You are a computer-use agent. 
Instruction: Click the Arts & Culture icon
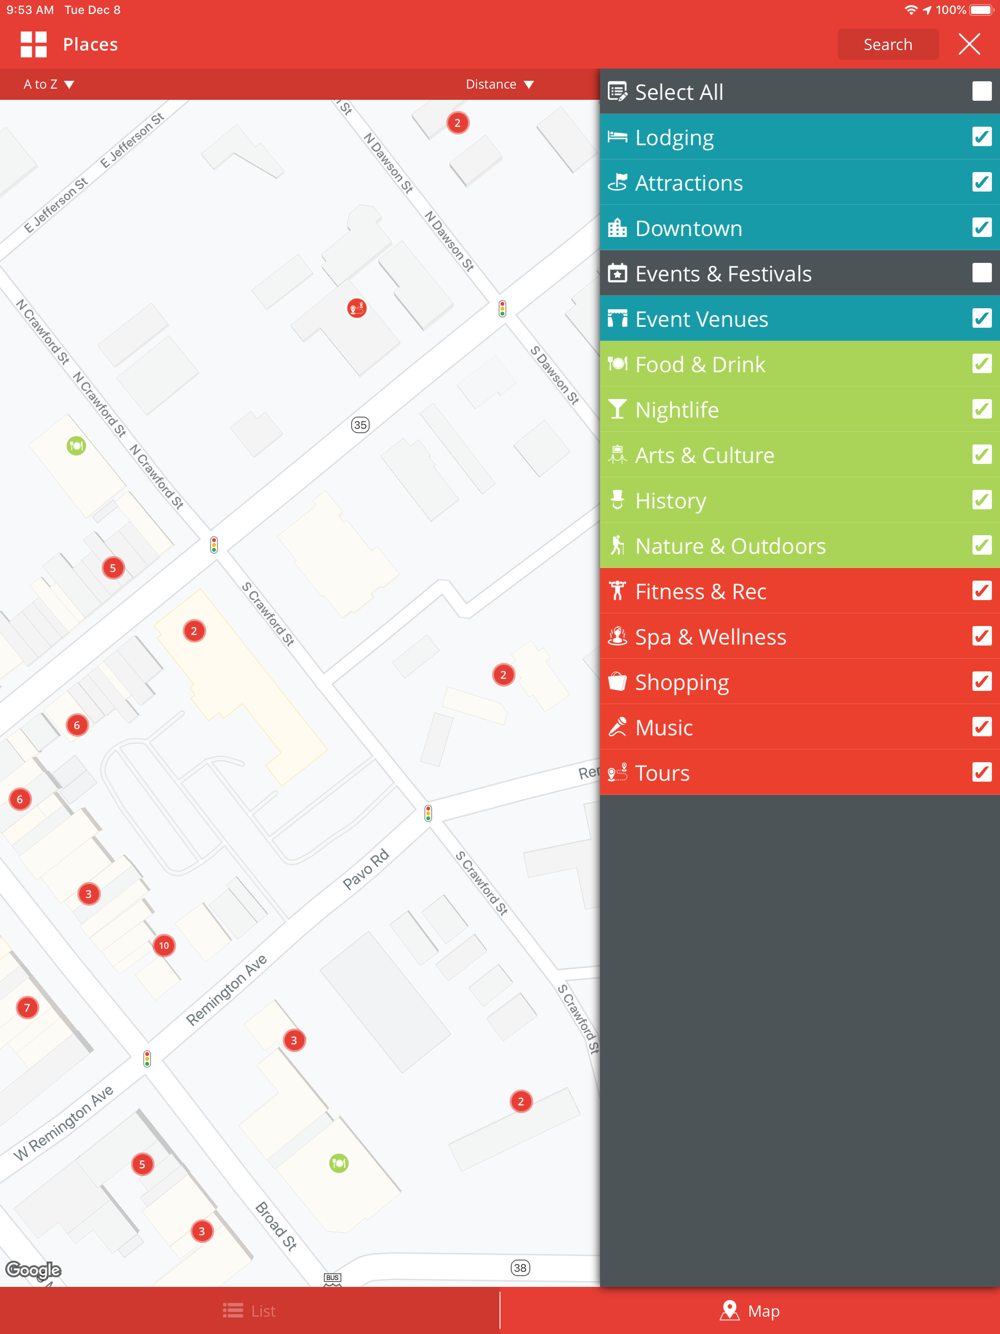pyautogui.click(x=618, y=455)
